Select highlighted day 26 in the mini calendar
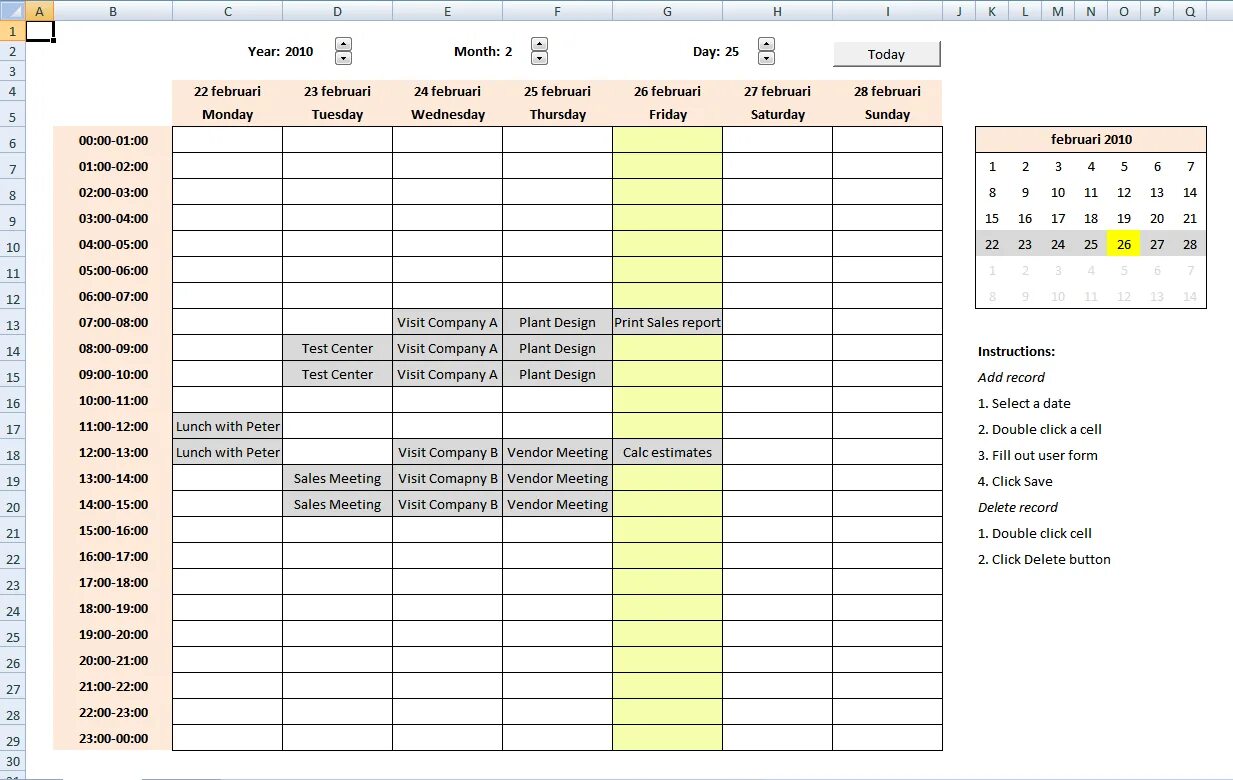Viewport: 1233px width, 780px height. (1124, 244)
